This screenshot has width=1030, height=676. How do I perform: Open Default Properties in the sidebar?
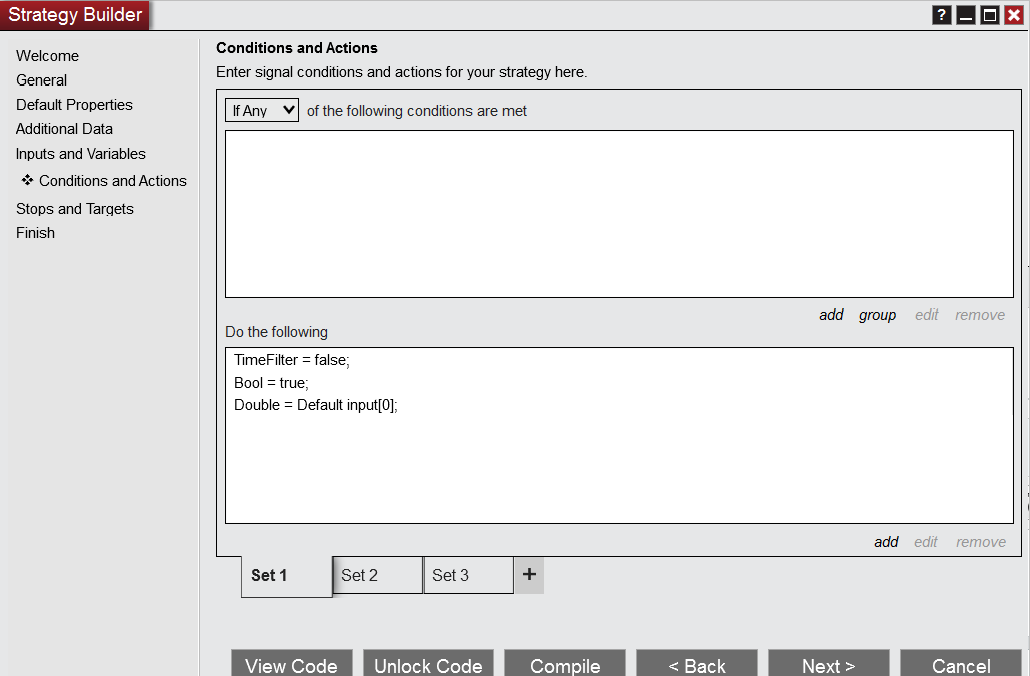(x=74, y=105)
